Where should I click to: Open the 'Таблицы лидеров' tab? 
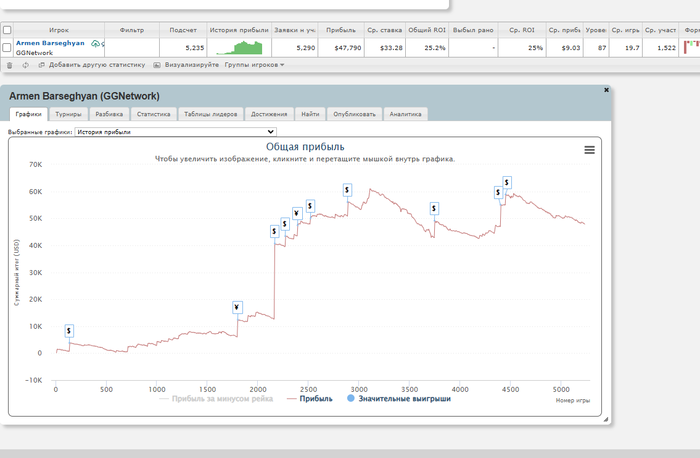210,114
